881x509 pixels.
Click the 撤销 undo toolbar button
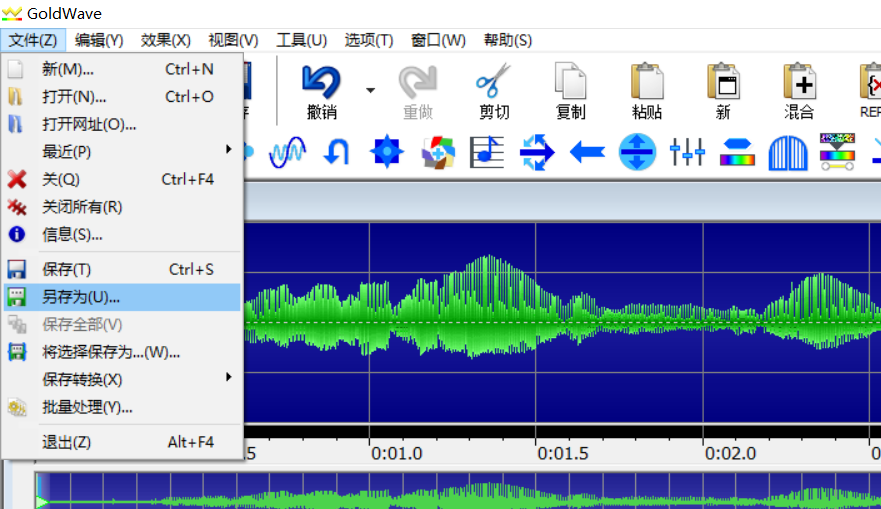coord(321,92)
